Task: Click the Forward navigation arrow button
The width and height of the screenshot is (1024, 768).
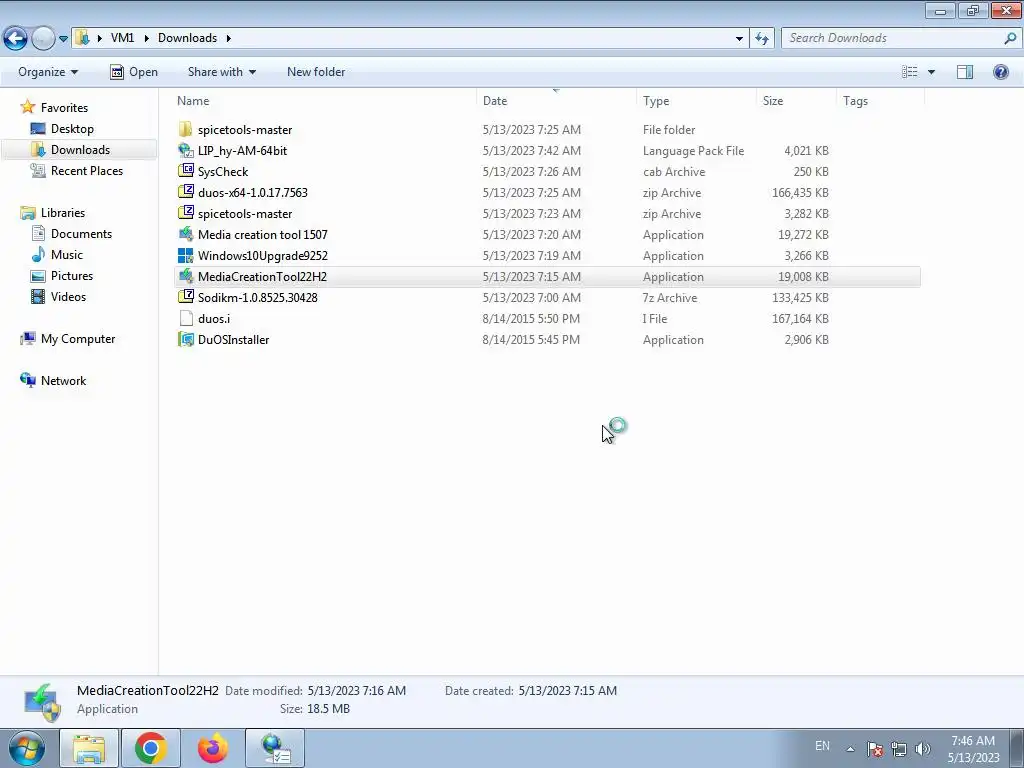Action: point(43,38)
